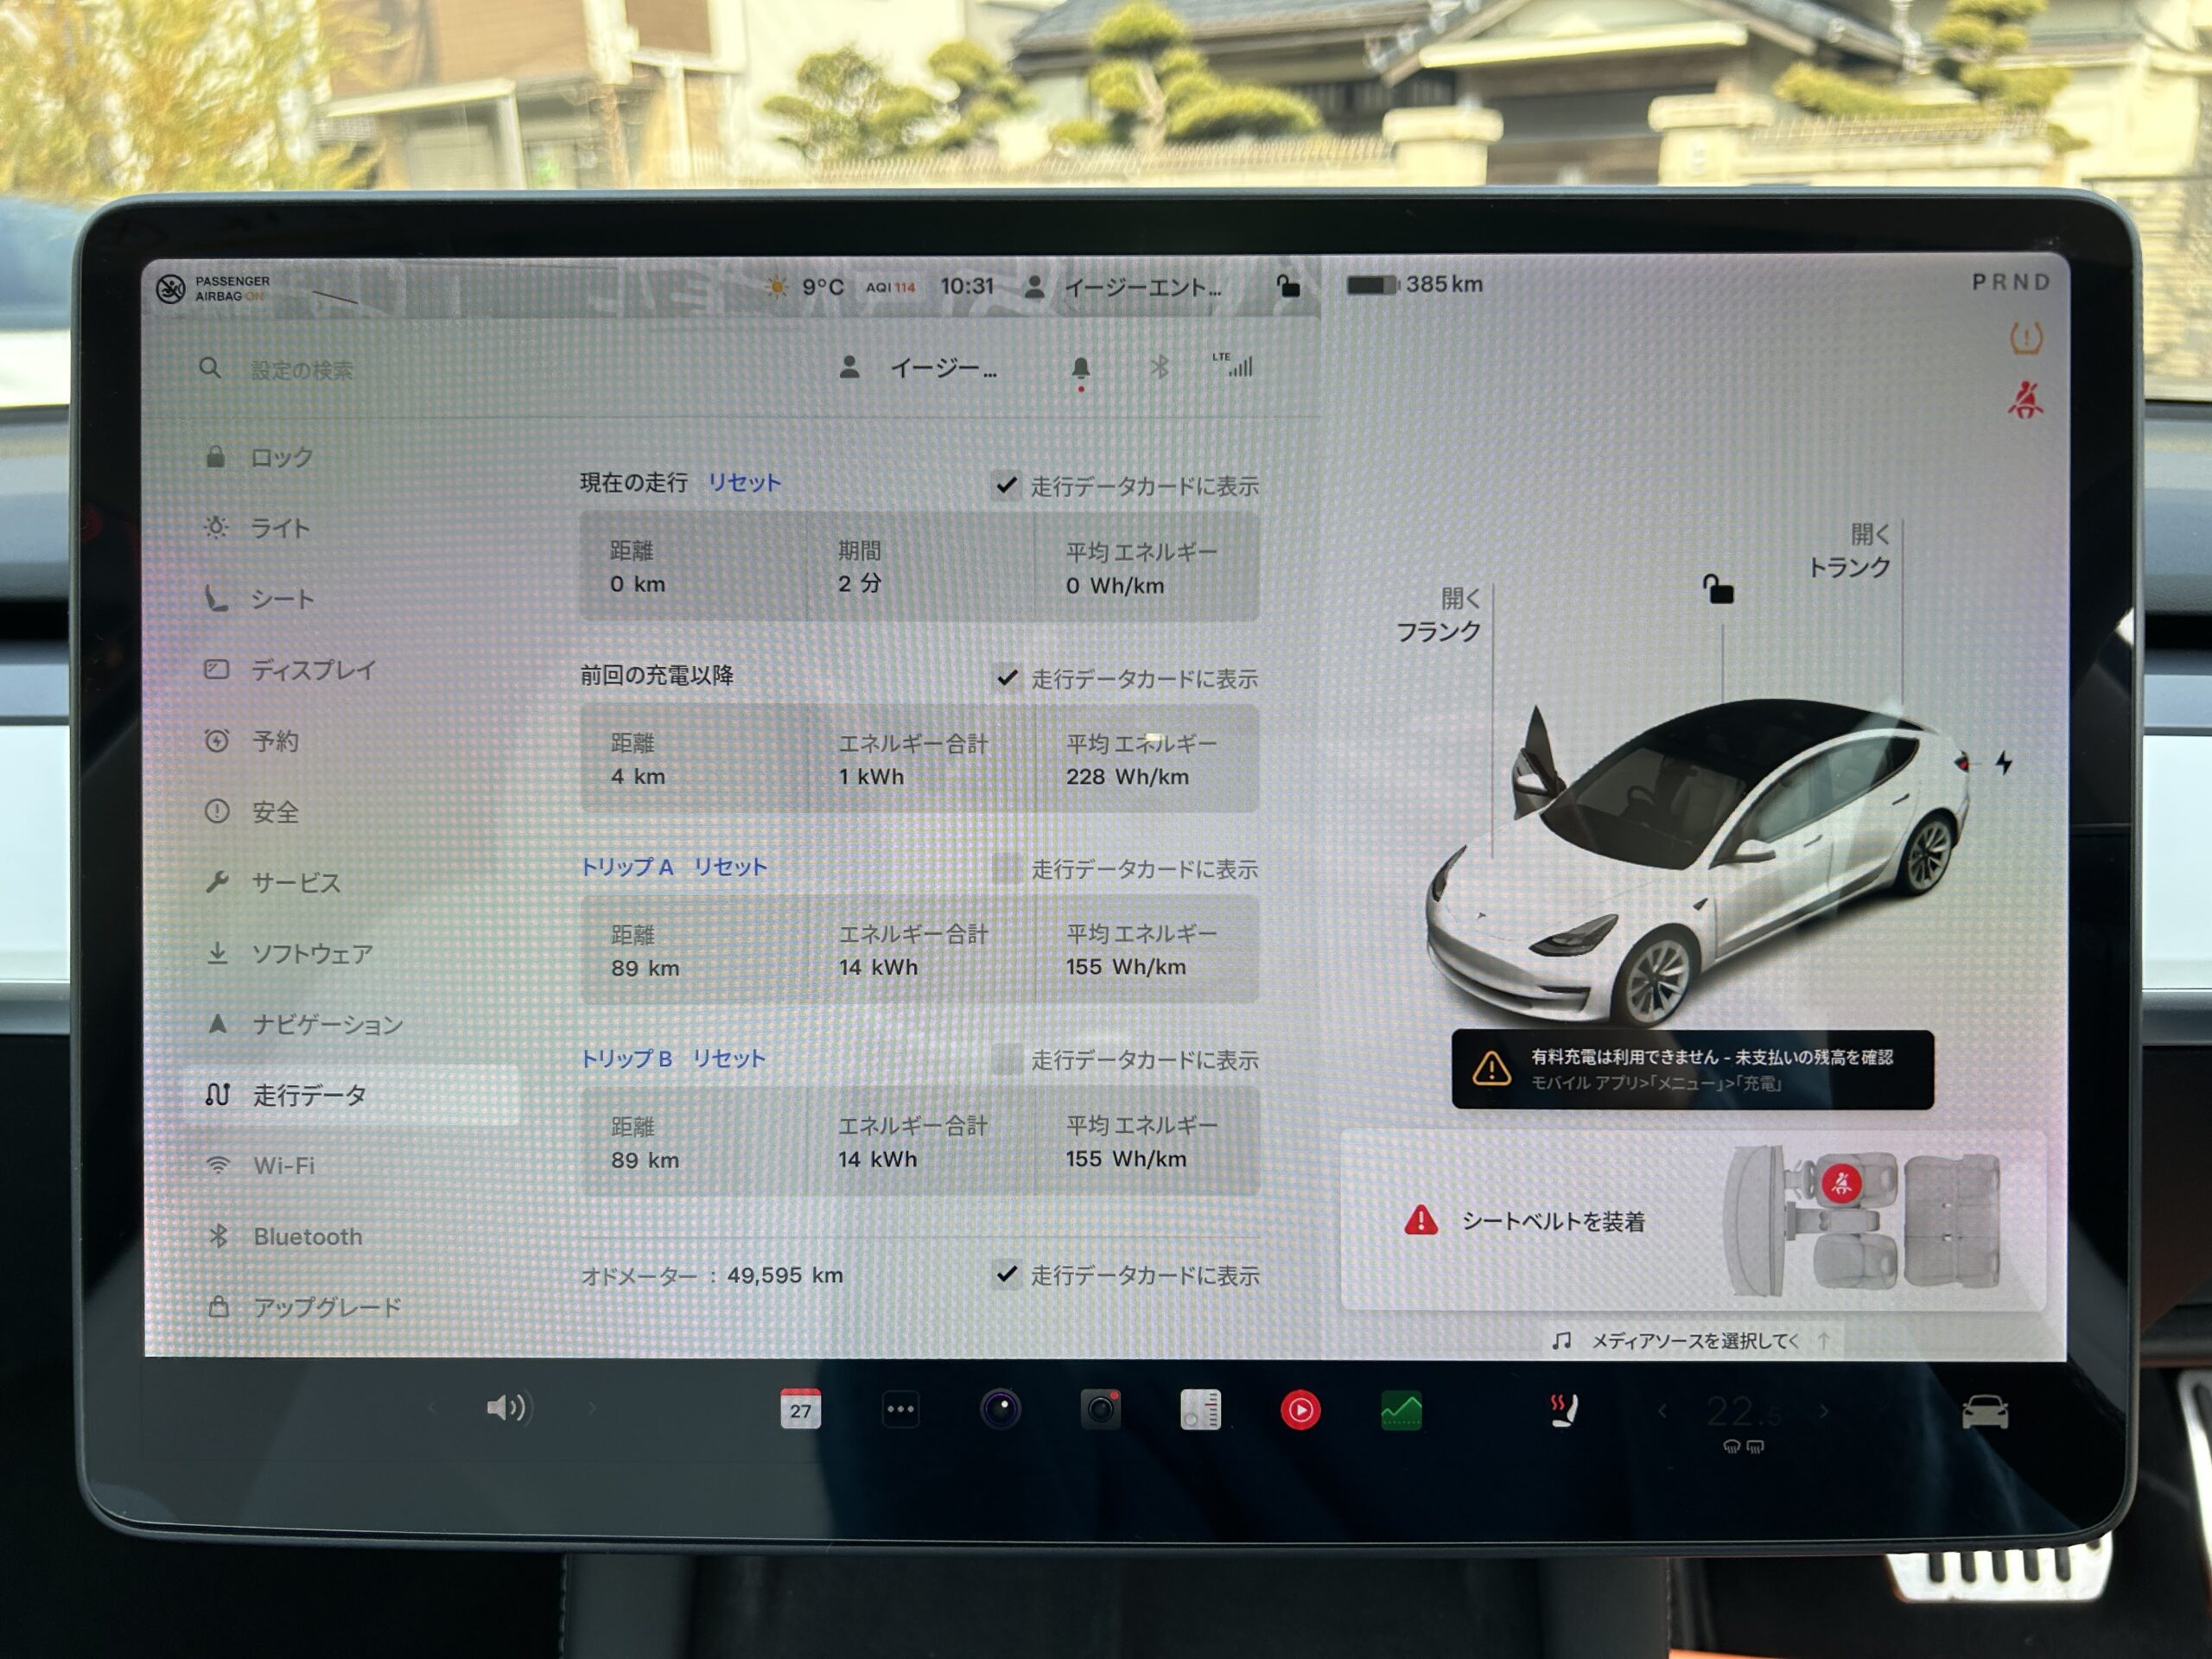Open notifications bell icon
Image resolution: width=2212 pixels, height=1659 pixels.
pos(1080,370)
